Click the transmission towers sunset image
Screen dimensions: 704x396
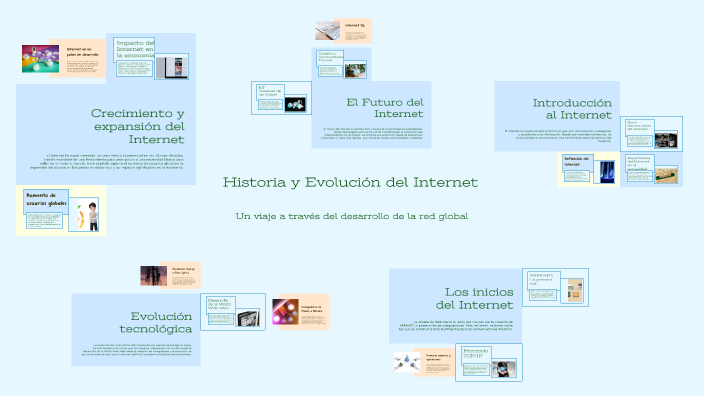point(154,276)
